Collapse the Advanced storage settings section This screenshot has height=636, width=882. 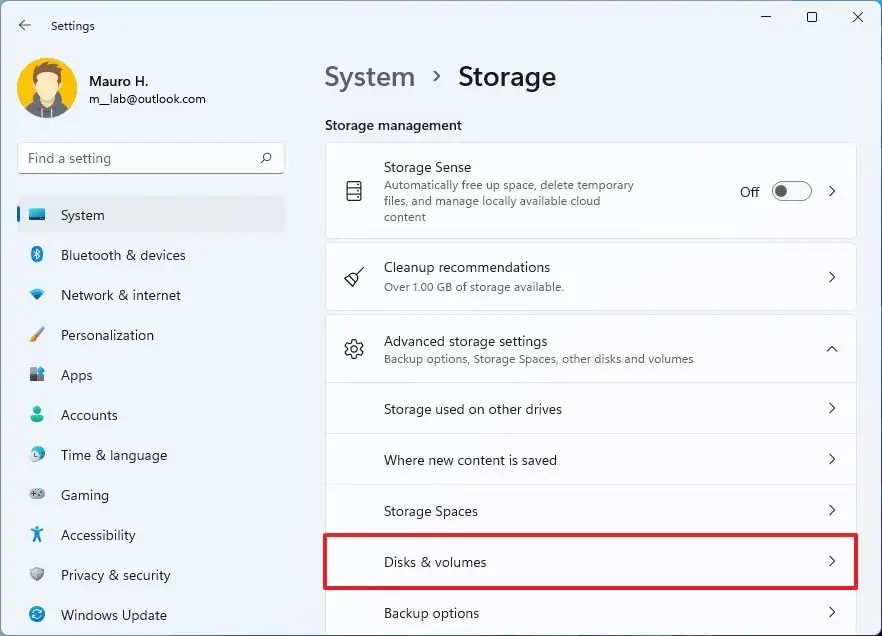coord(833,349)
